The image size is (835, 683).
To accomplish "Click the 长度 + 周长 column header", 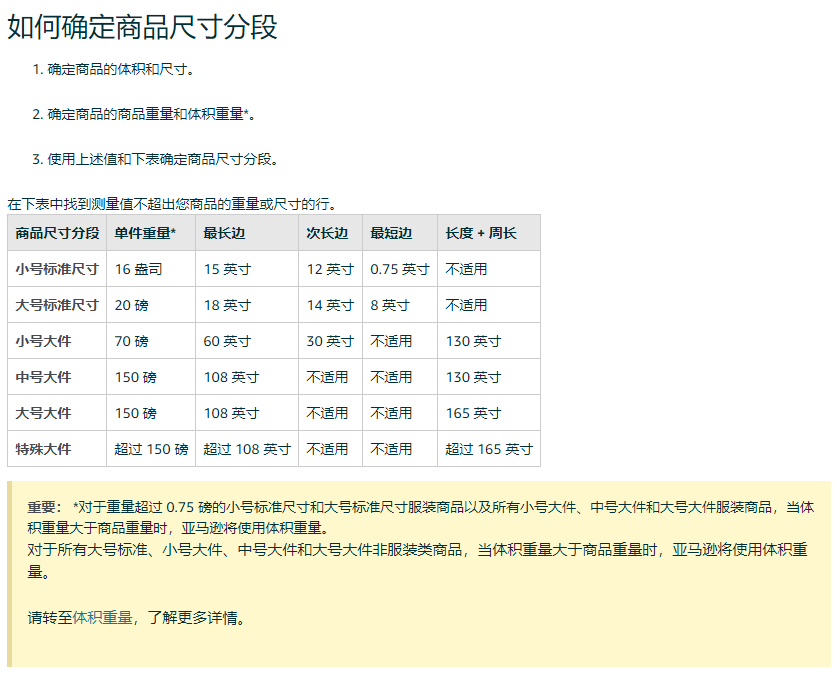I will pyautogui.click(x=481, y=233).
